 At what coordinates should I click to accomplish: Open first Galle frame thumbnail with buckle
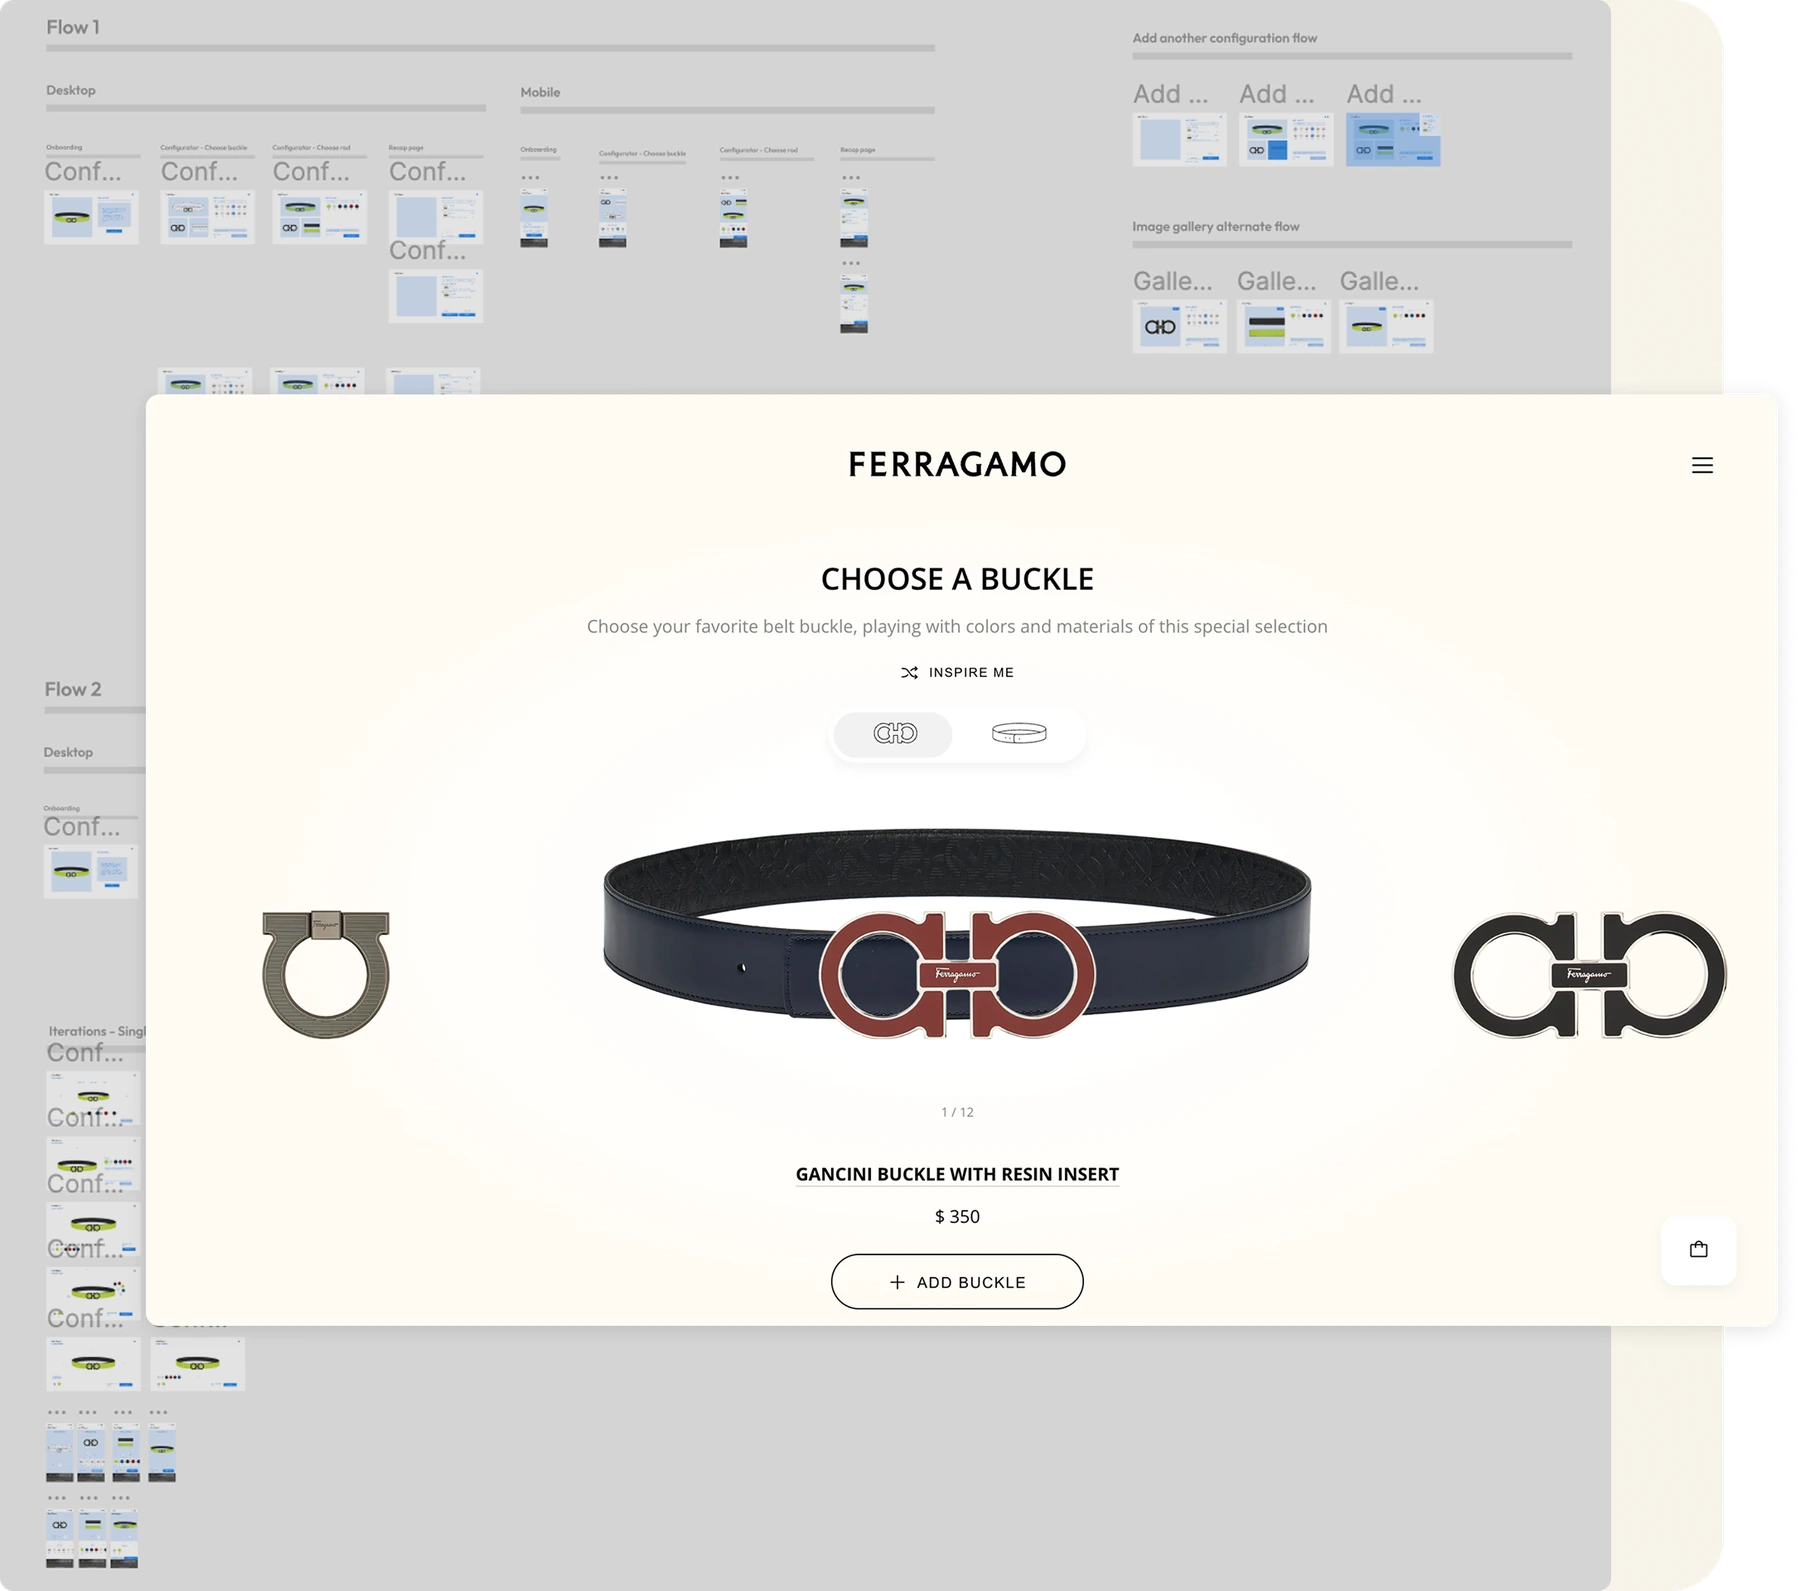point(1180,326)
